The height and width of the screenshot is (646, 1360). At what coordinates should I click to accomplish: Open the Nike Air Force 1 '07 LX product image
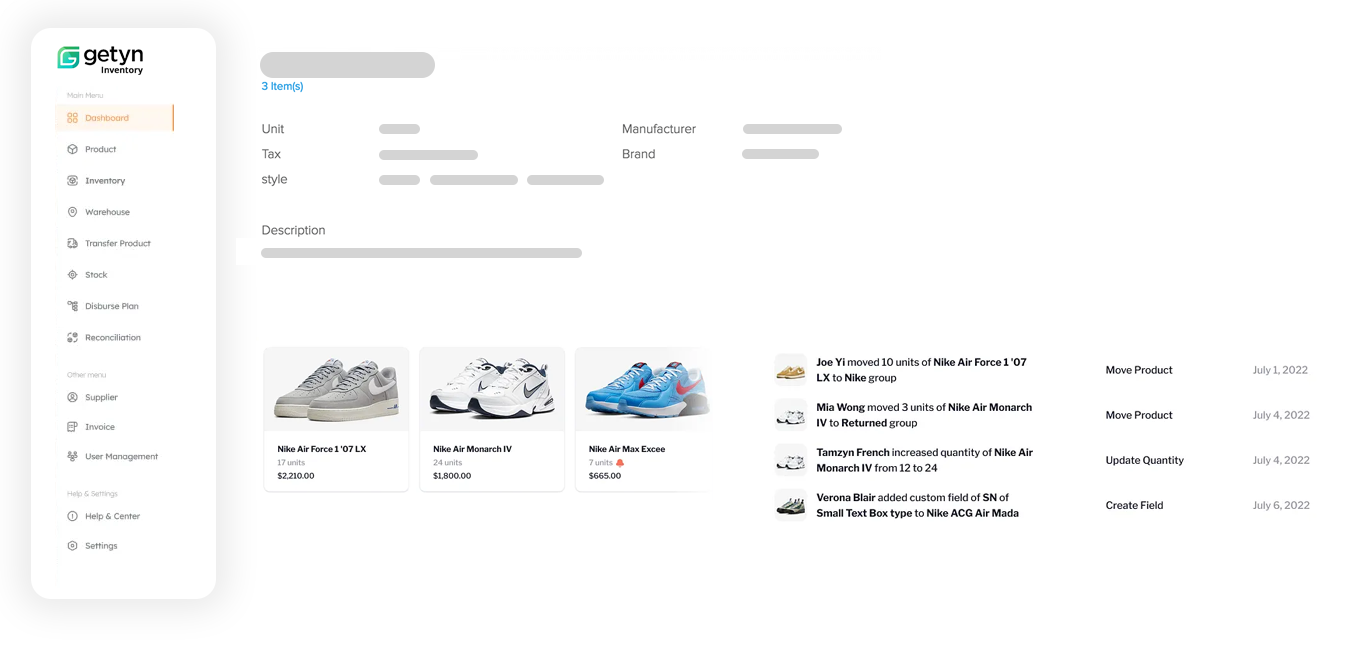(x=336, y=389)
